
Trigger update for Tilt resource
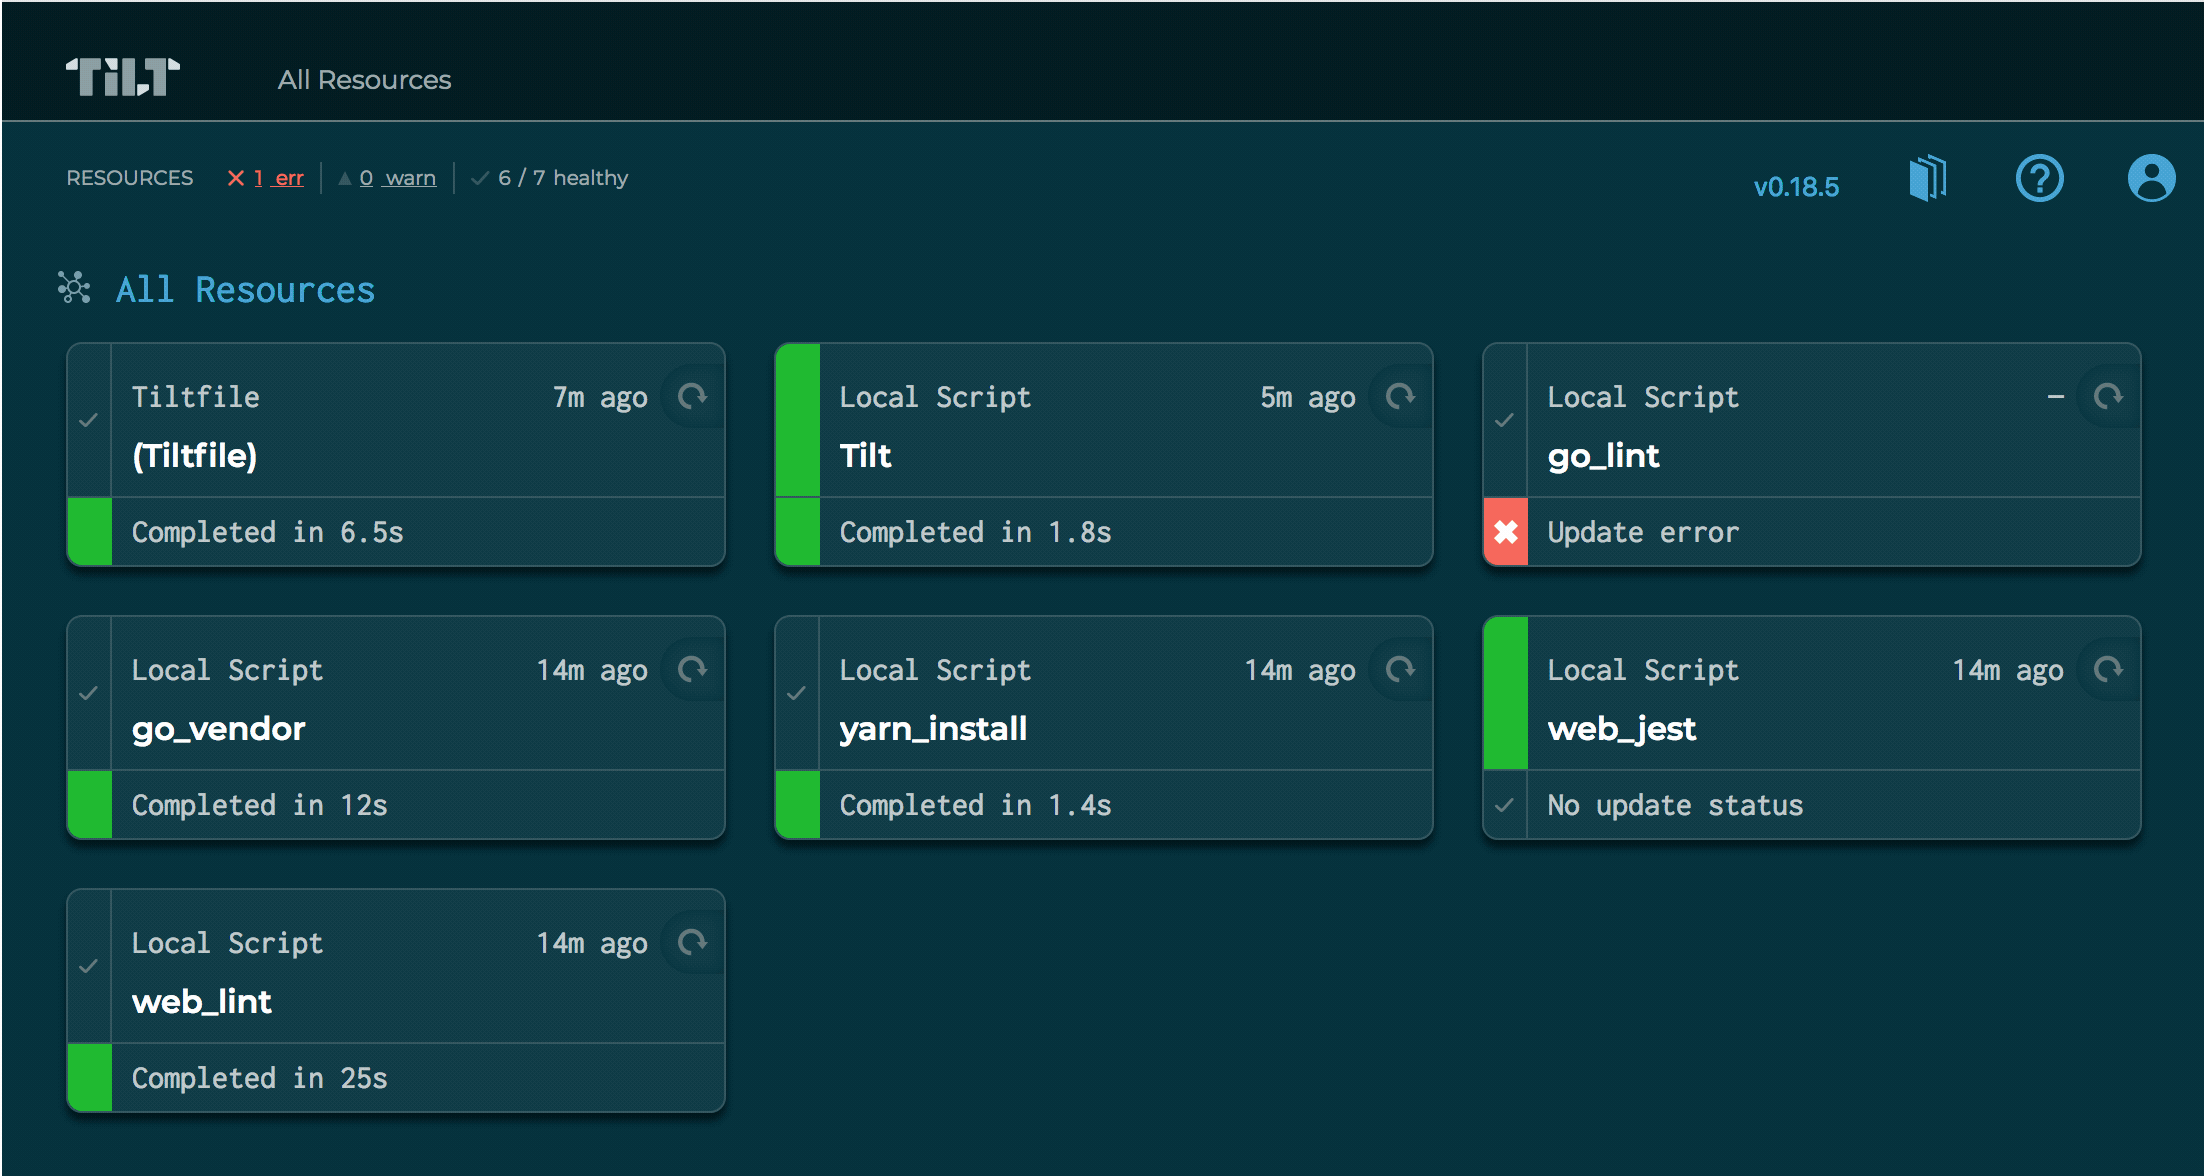pos(1401,396)
